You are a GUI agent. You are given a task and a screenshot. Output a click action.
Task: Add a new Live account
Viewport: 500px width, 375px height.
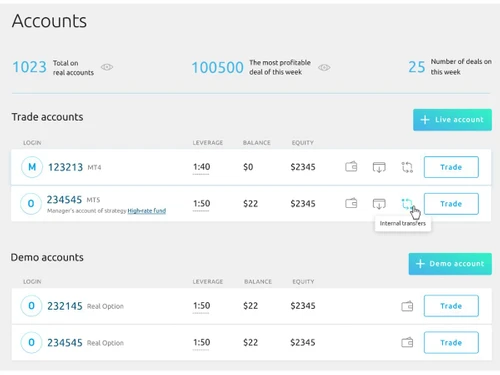coord(452,120)
